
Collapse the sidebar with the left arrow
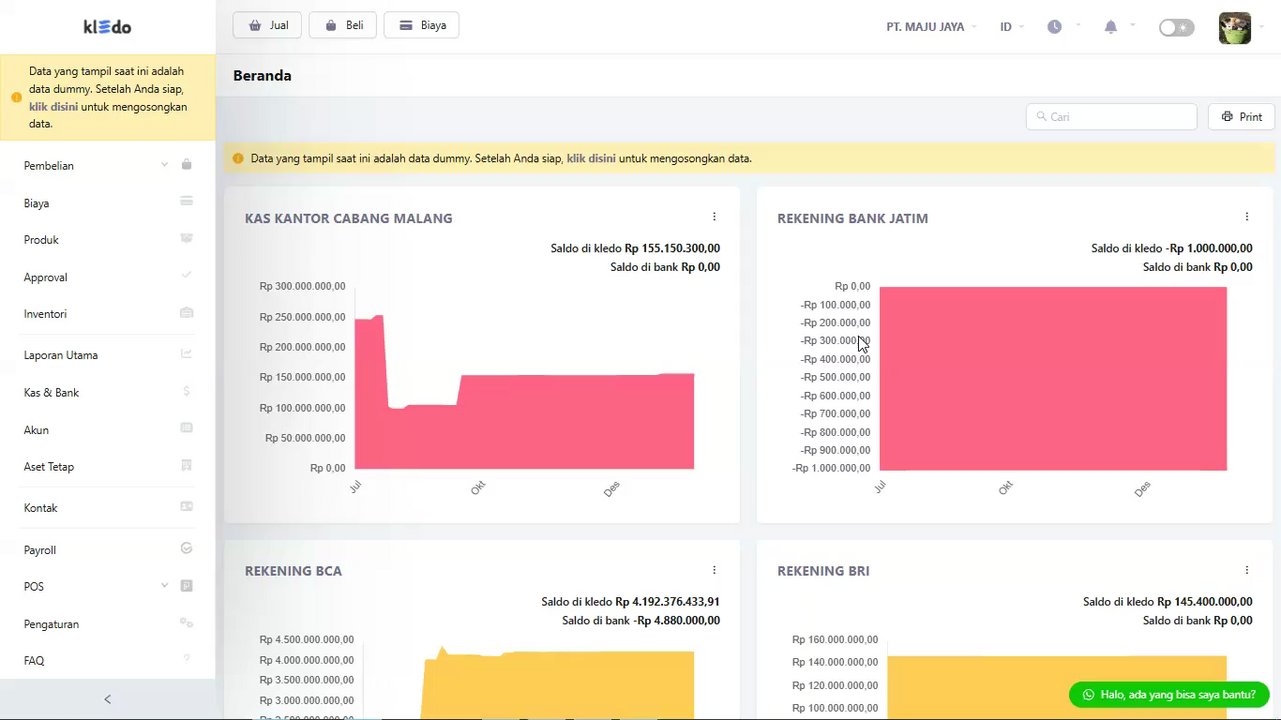click(108, 699)
